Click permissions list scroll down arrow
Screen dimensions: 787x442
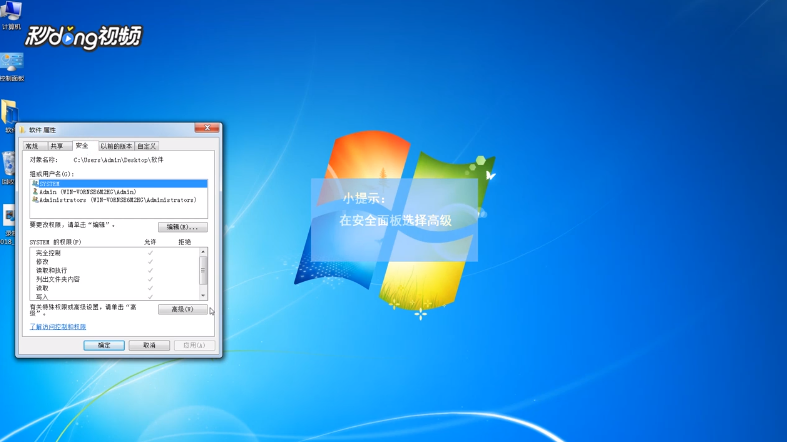(203, 296)
